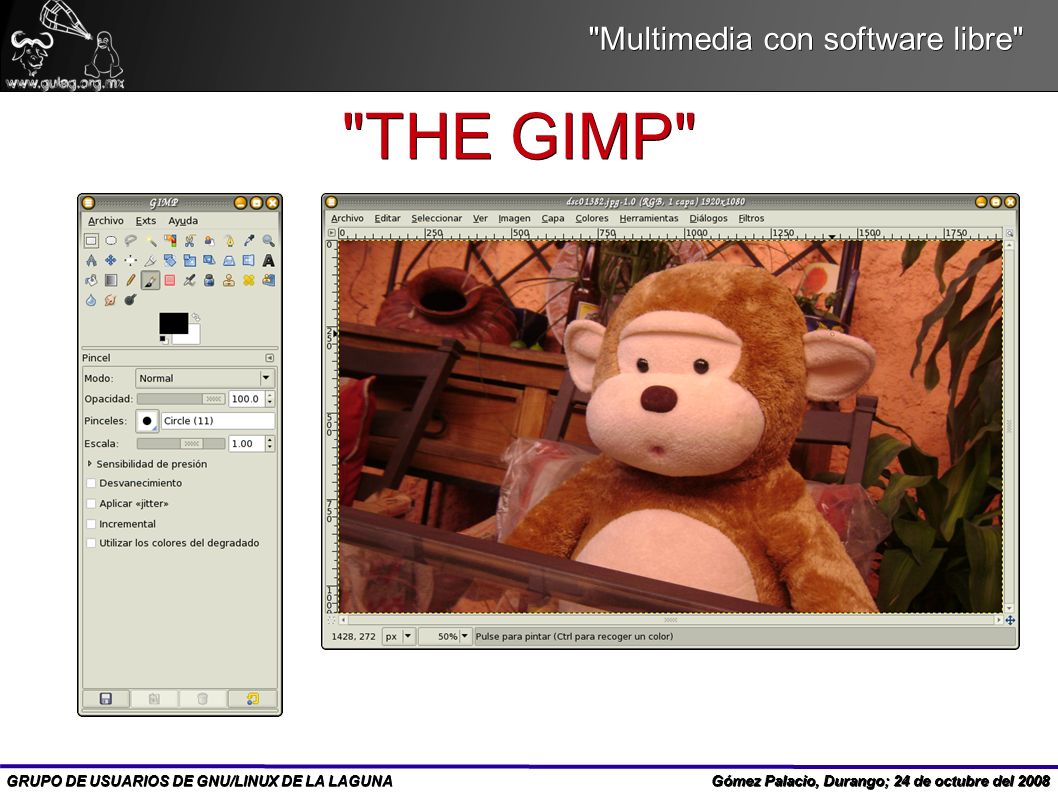Select the Perspective Clone tool
Screen dimensions: 1058x793
click(269, 280)
